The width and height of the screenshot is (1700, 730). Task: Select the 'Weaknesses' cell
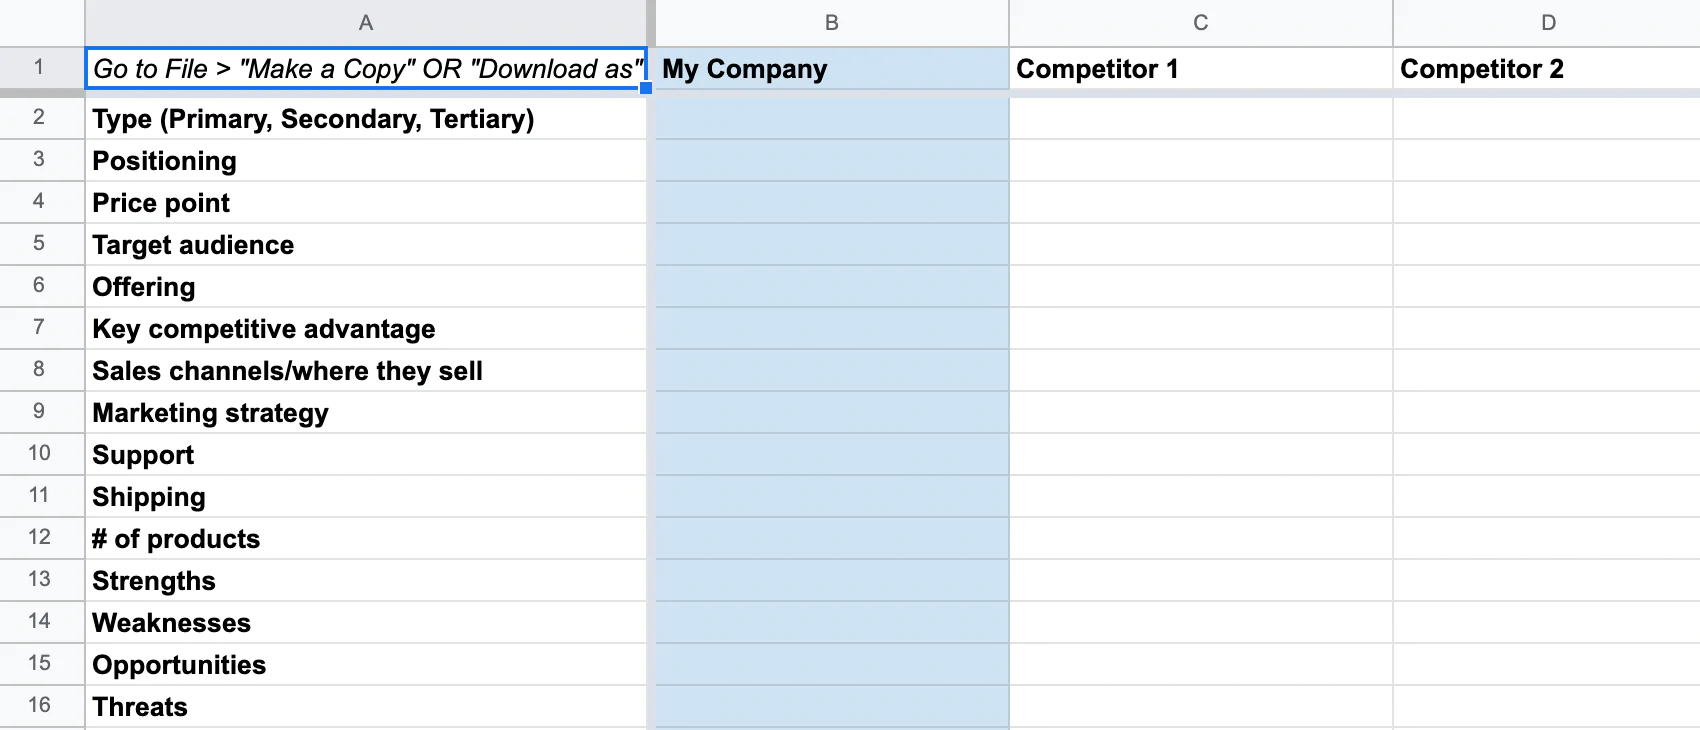point(366,623)
